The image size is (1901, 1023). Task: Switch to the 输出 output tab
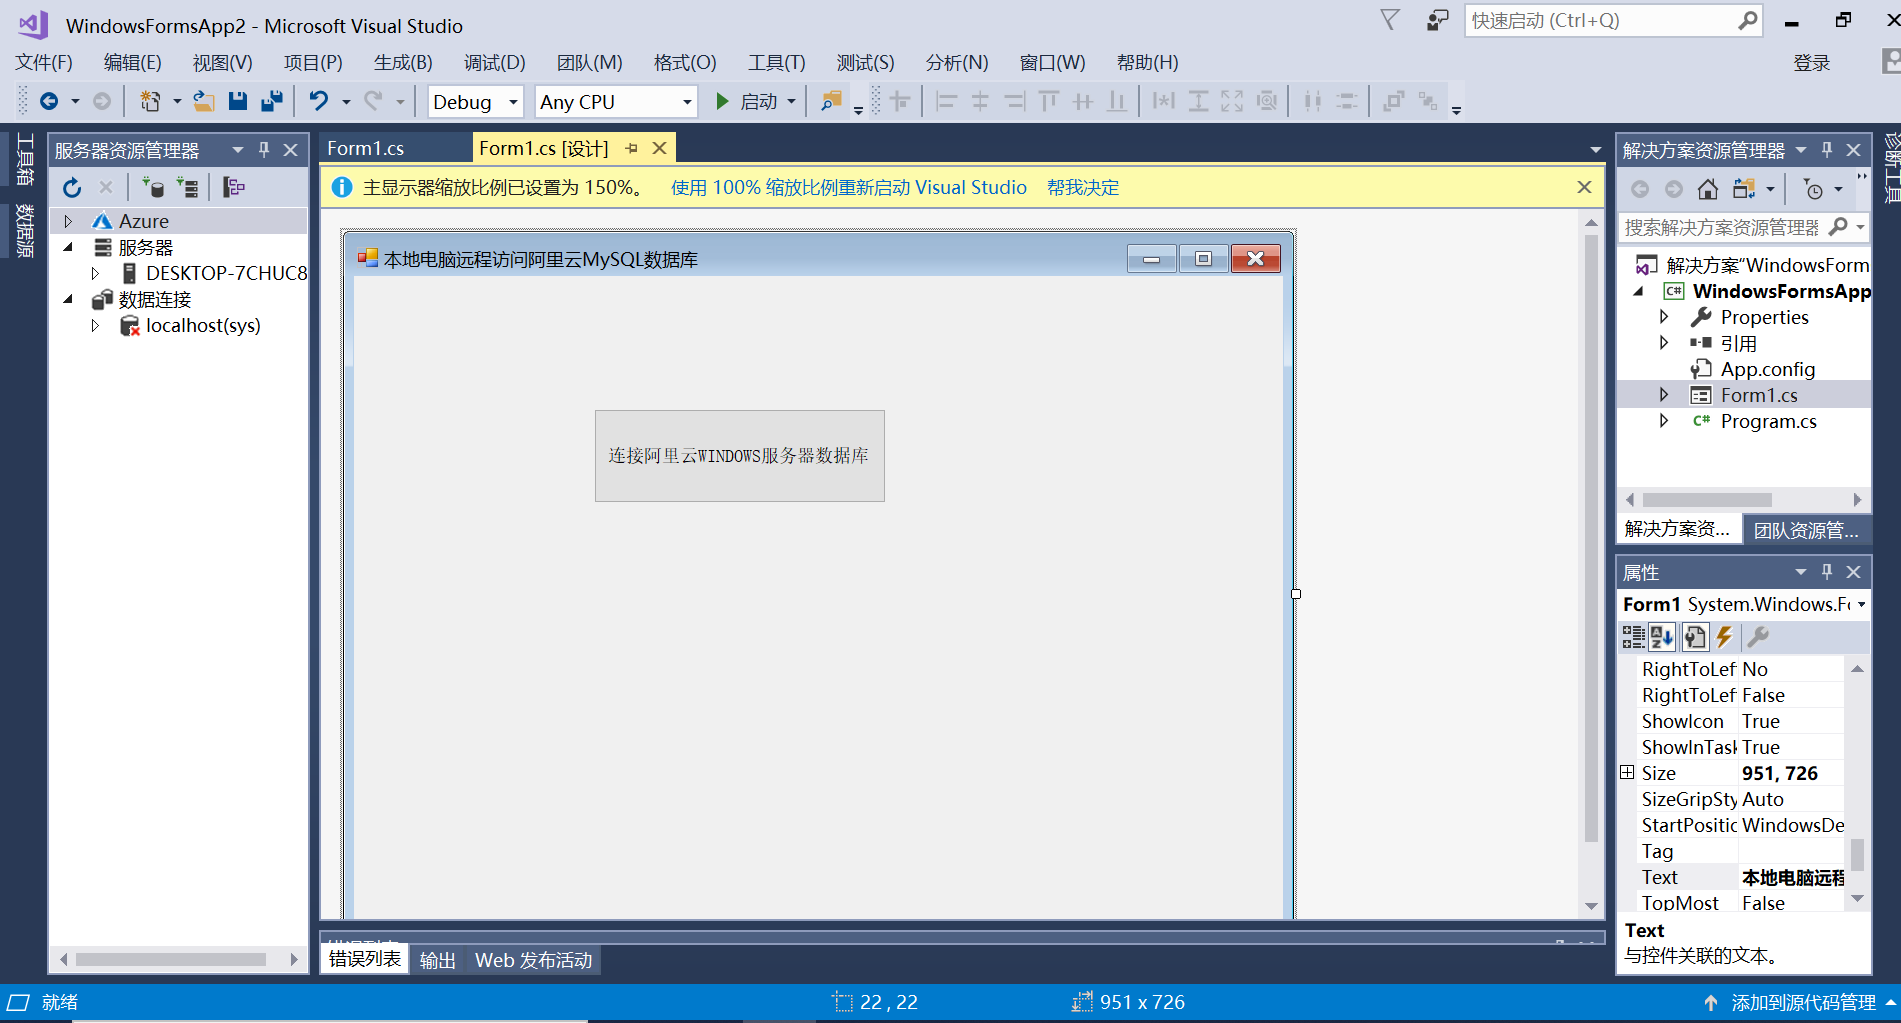438,960
